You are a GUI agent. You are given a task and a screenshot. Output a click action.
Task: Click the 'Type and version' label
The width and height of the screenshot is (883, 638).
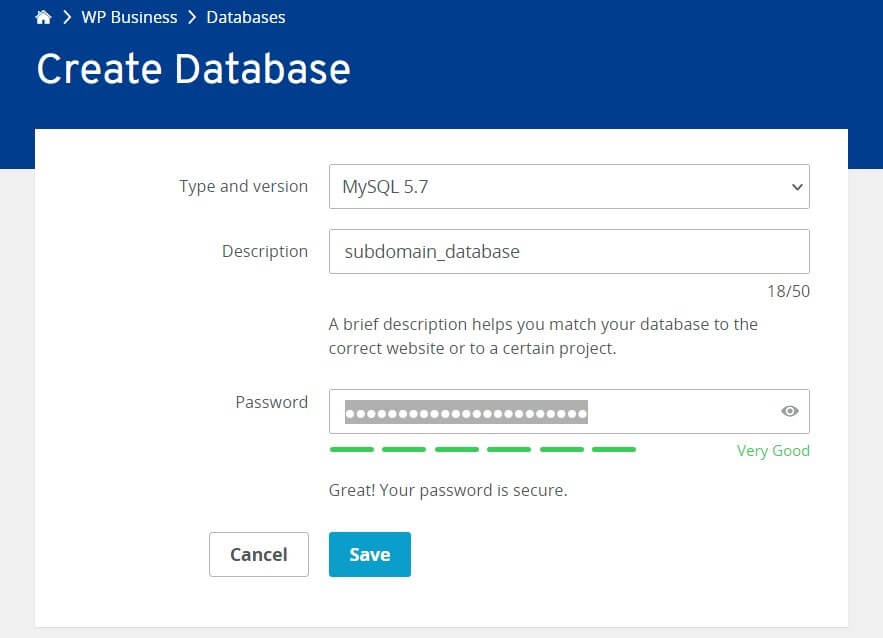pyautogui.click(x=244, y=186)
